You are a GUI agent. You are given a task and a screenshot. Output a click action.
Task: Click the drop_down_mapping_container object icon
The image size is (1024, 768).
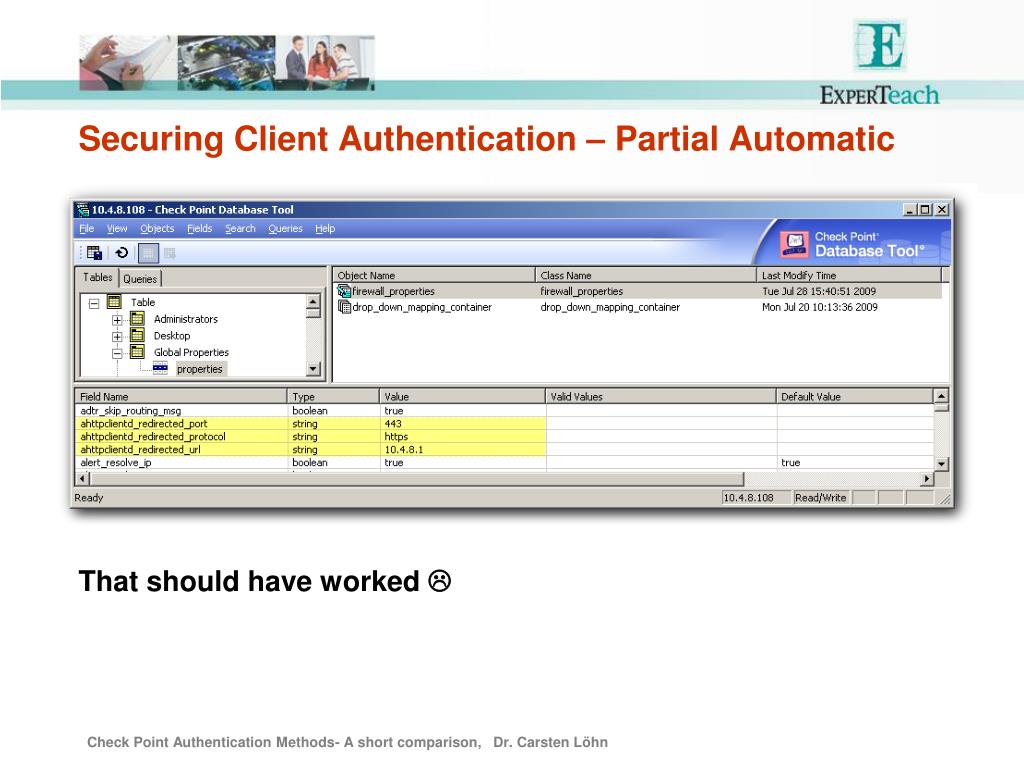(344, 307)
